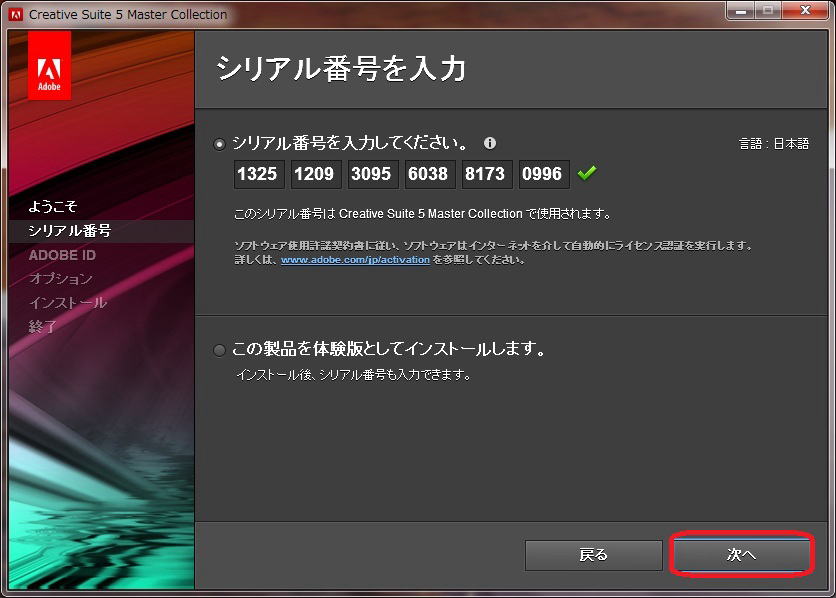Image resolution: width=836 pixels, height=598 pixels.
Task: Click the serial field containing 0996
Action: pyautogui.click(x=544, y=174)
